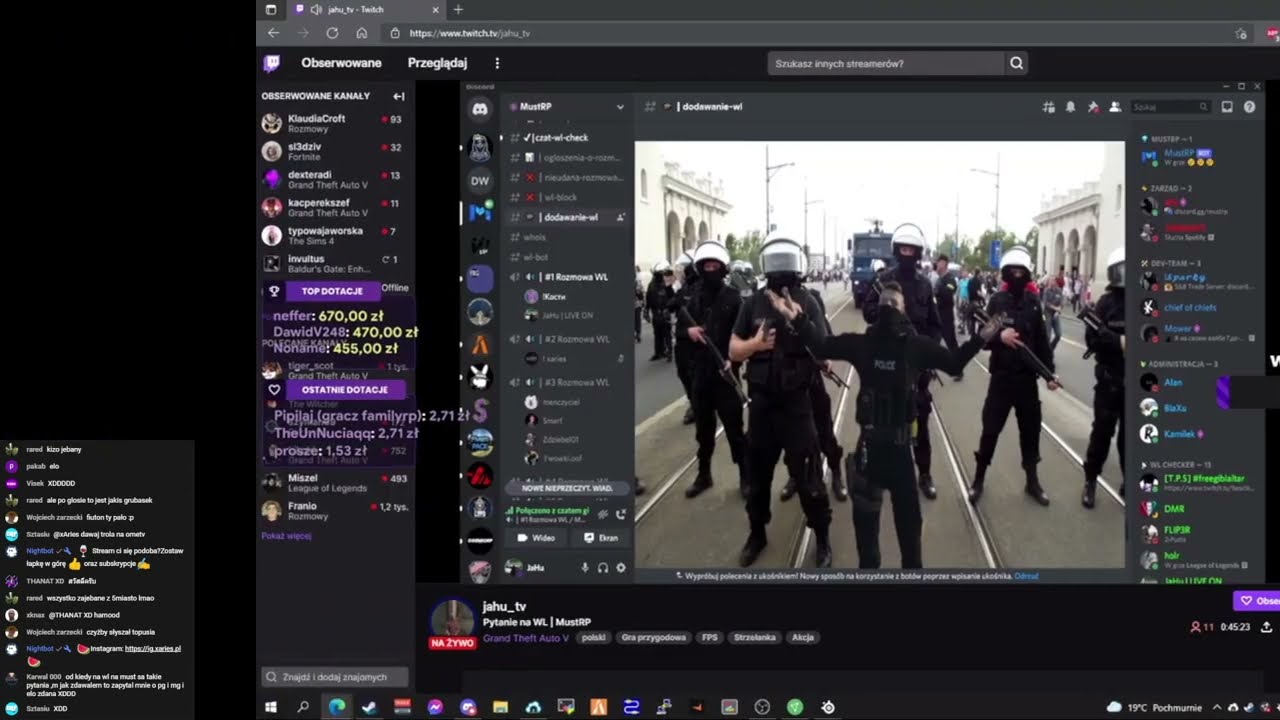Open Twitch home via purple logo
1280x720 pixels.
271,63
